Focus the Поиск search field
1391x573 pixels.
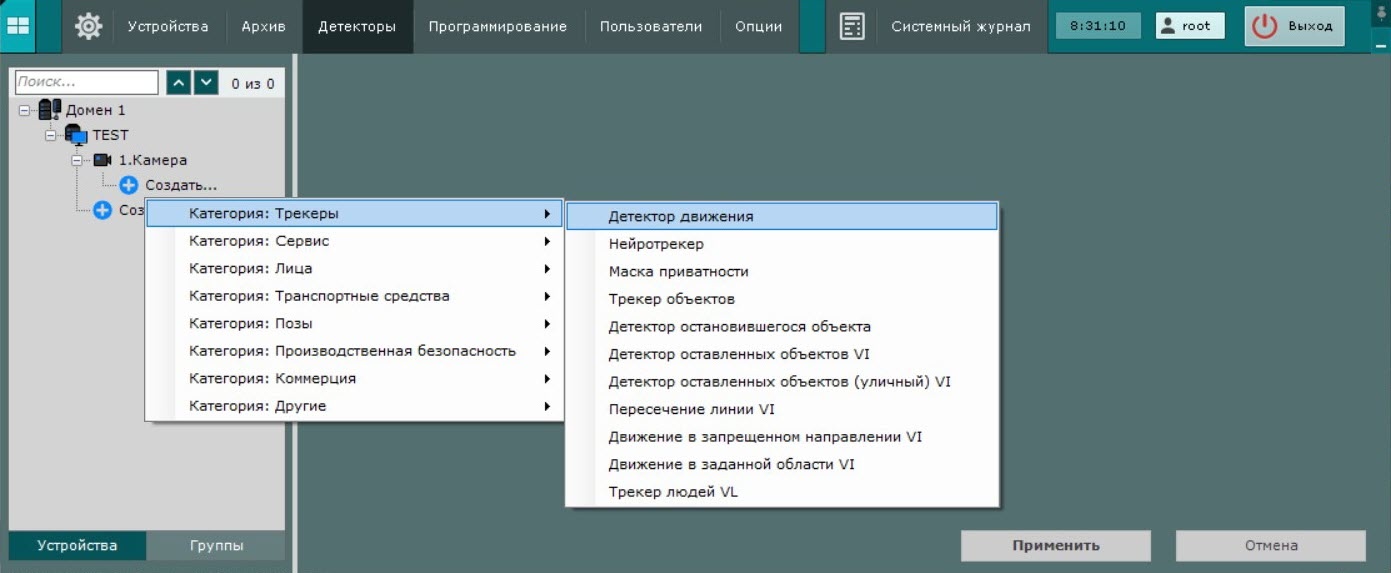click(x=86, y=83)
